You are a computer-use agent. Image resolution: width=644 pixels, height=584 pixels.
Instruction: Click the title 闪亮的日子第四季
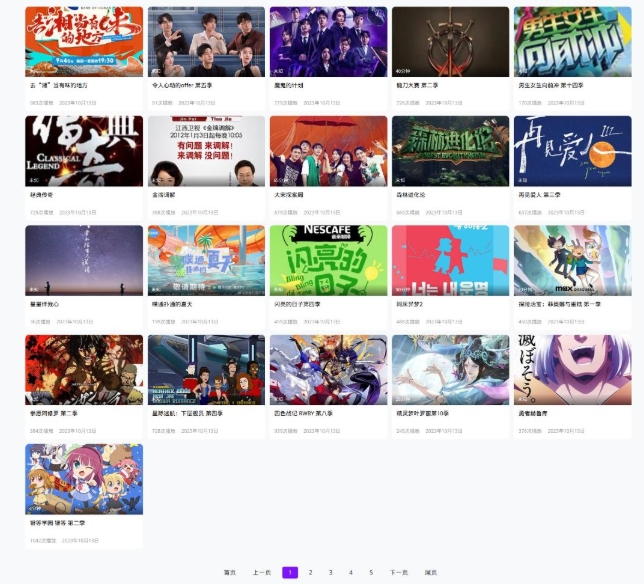click(x=297, y=304)
